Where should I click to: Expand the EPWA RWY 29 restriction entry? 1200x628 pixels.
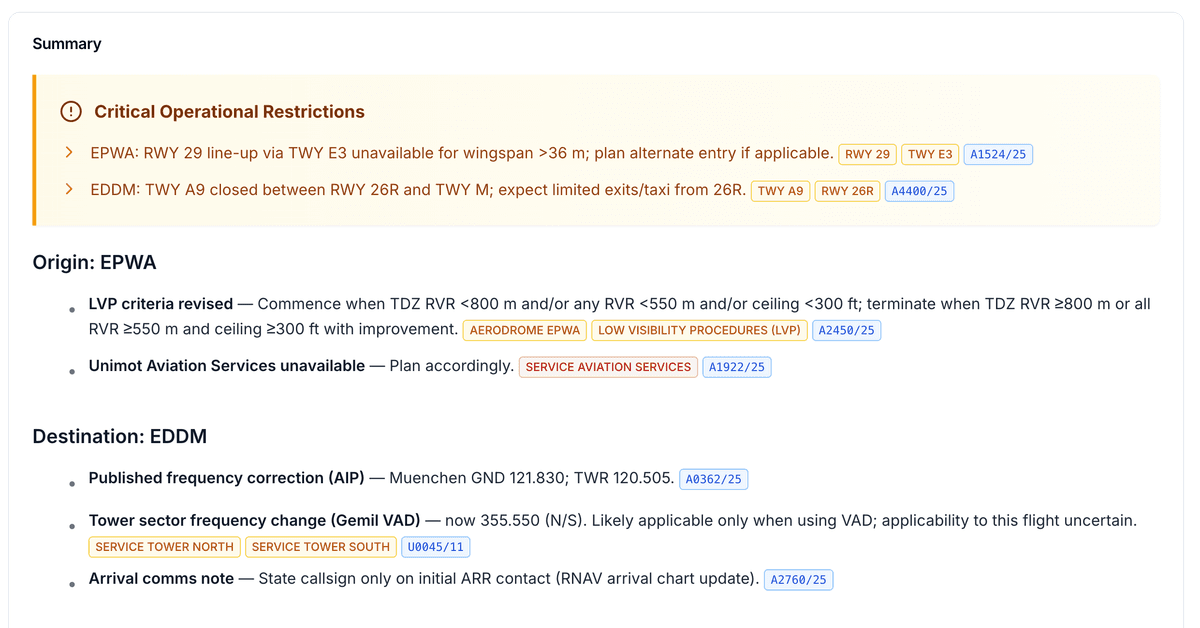pos(67,153)
